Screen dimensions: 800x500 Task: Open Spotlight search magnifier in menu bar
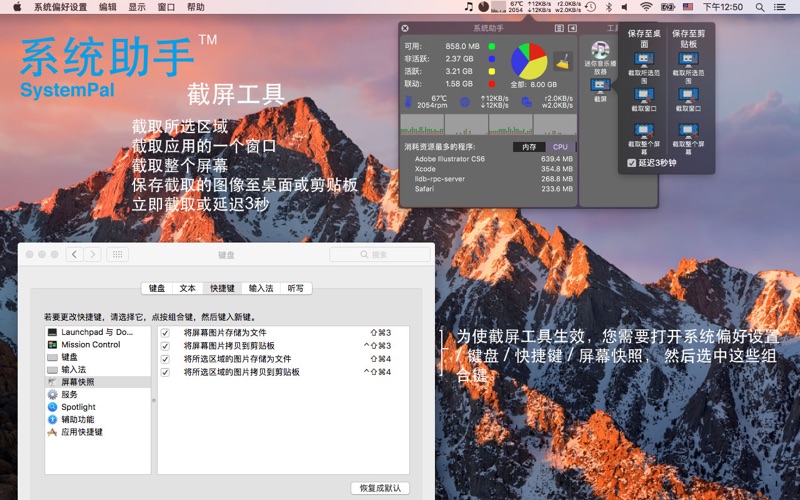click(x=760, y=7)
